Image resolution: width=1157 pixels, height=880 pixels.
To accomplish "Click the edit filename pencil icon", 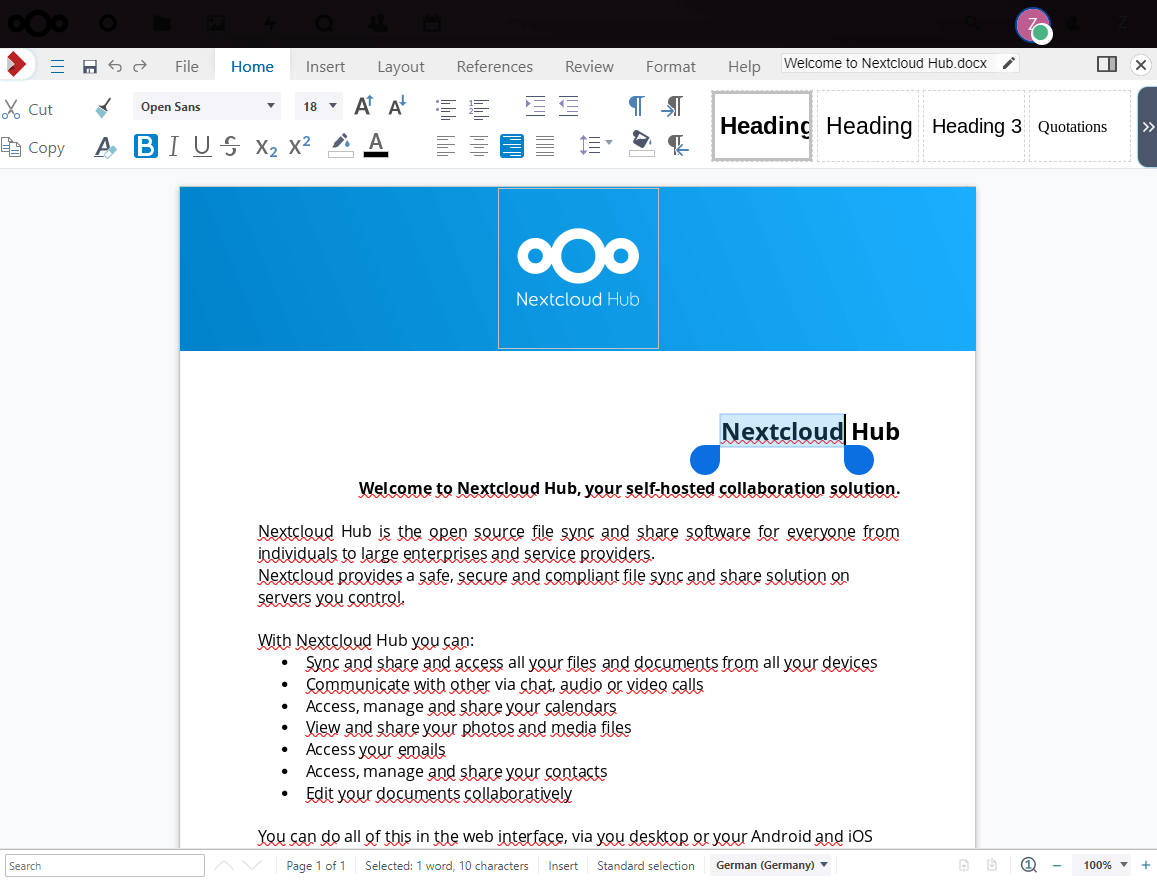I will point(1009,63).
